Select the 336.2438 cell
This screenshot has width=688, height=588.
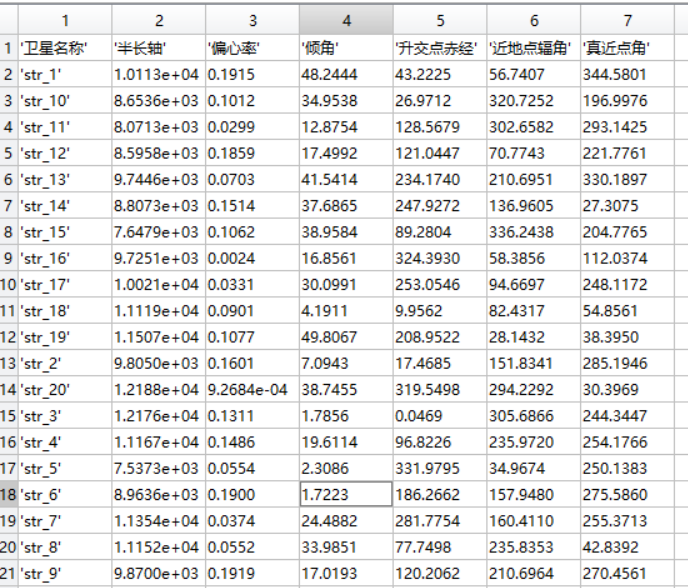pos(534,232)
